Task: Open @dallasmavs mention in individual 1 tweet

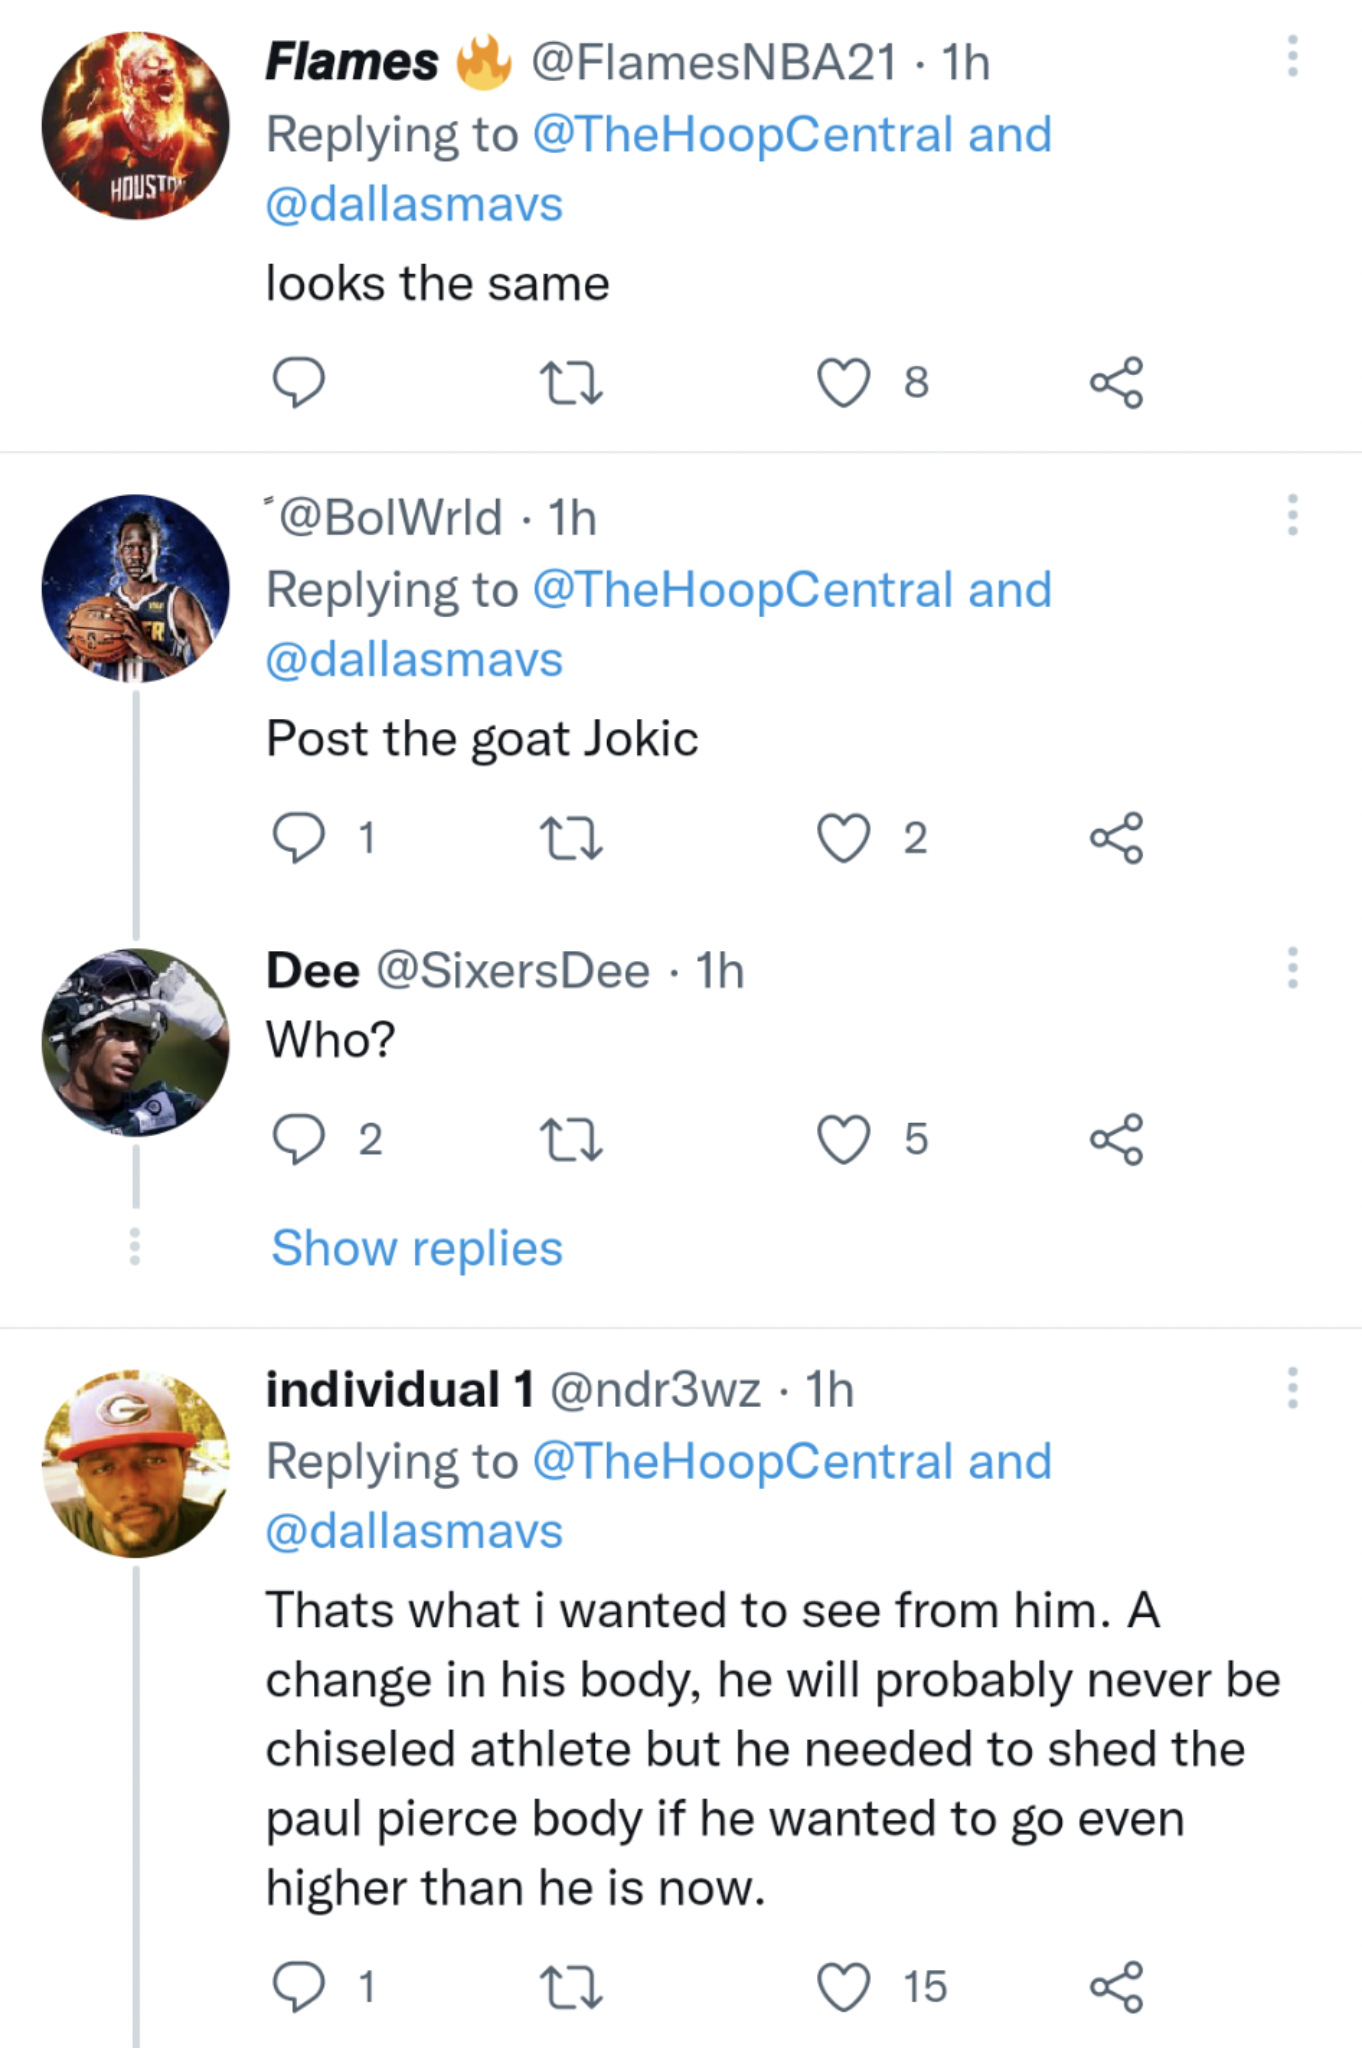Action: tap(414, 1531)
